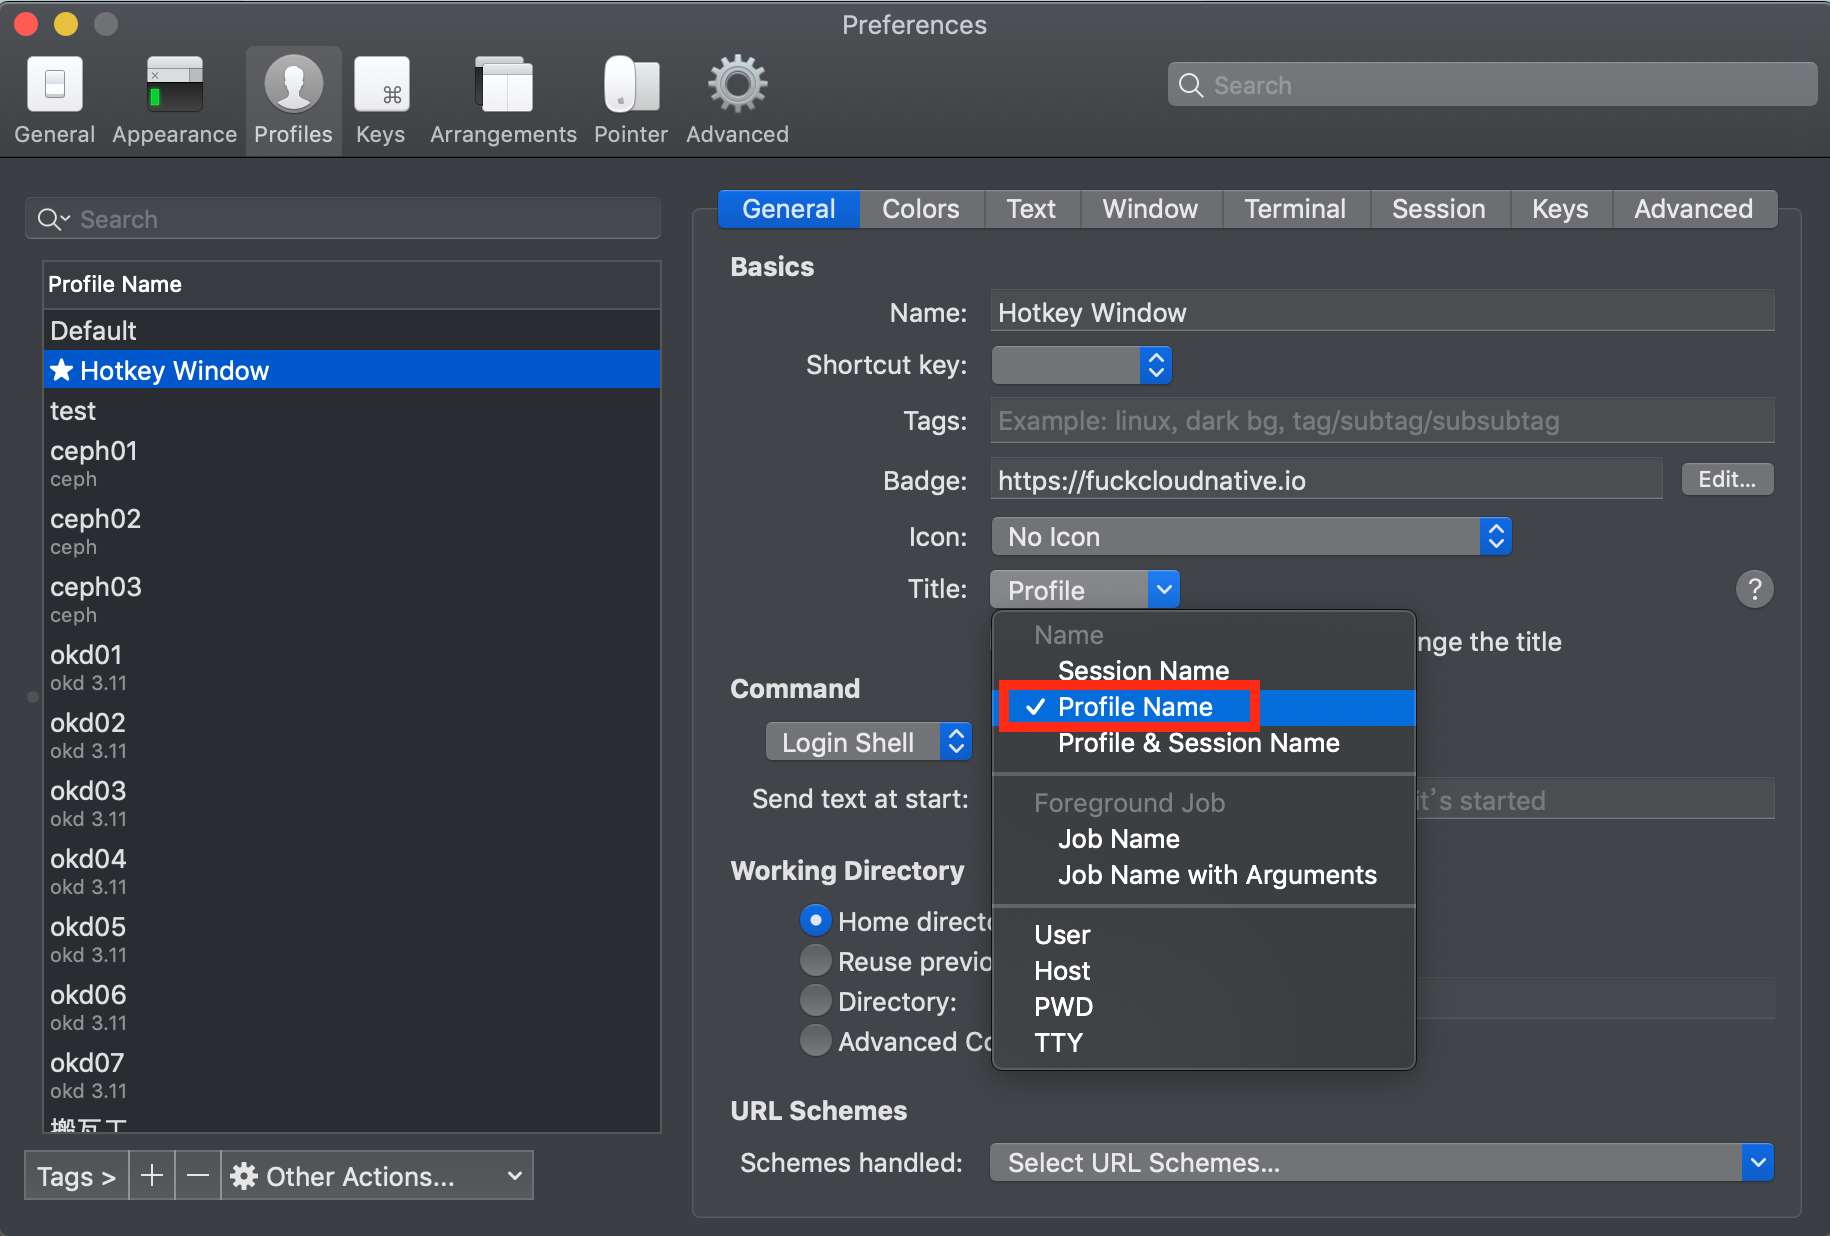Select the ceph01 profile
Image resolution: width=1830 pixels, height=1236 pixels.
click(x=352, y=463)
